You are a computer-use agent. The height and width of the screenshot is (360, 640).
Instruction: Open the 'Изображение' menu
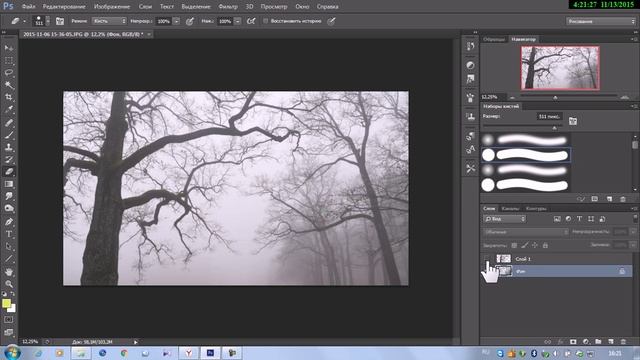[x=112, y=7]
